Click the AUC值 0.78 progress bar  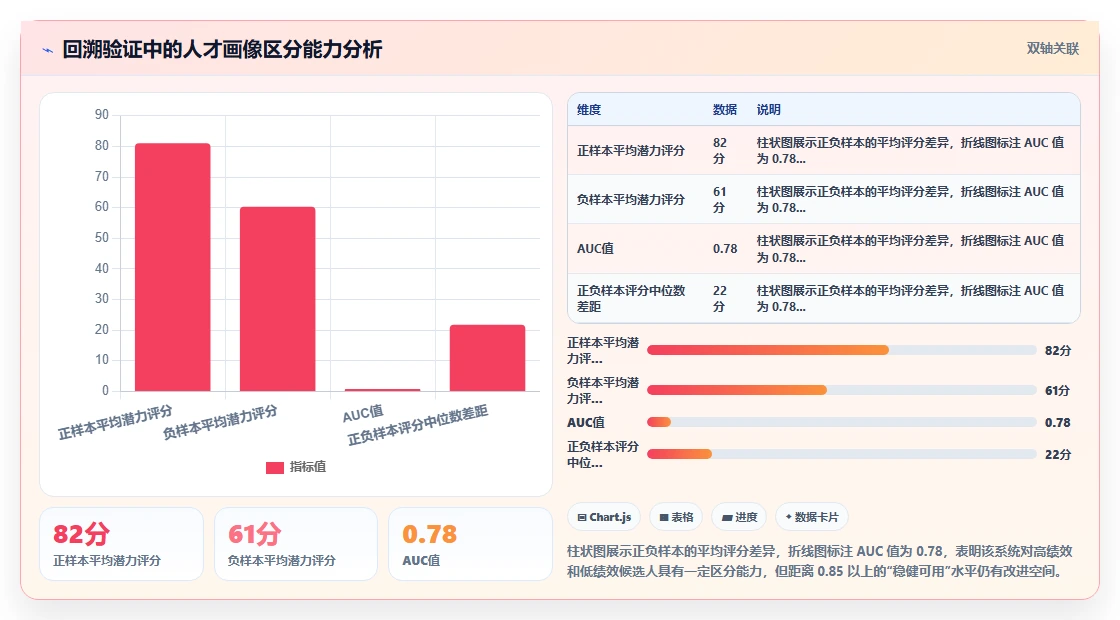coord(841,422)
